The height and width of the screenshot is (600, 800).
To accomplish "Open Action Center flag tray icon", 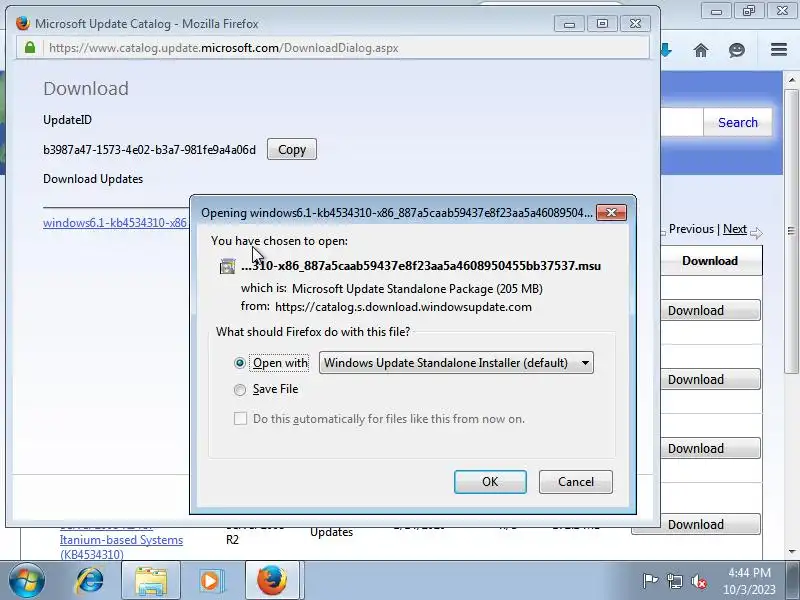I will point(649,581).
